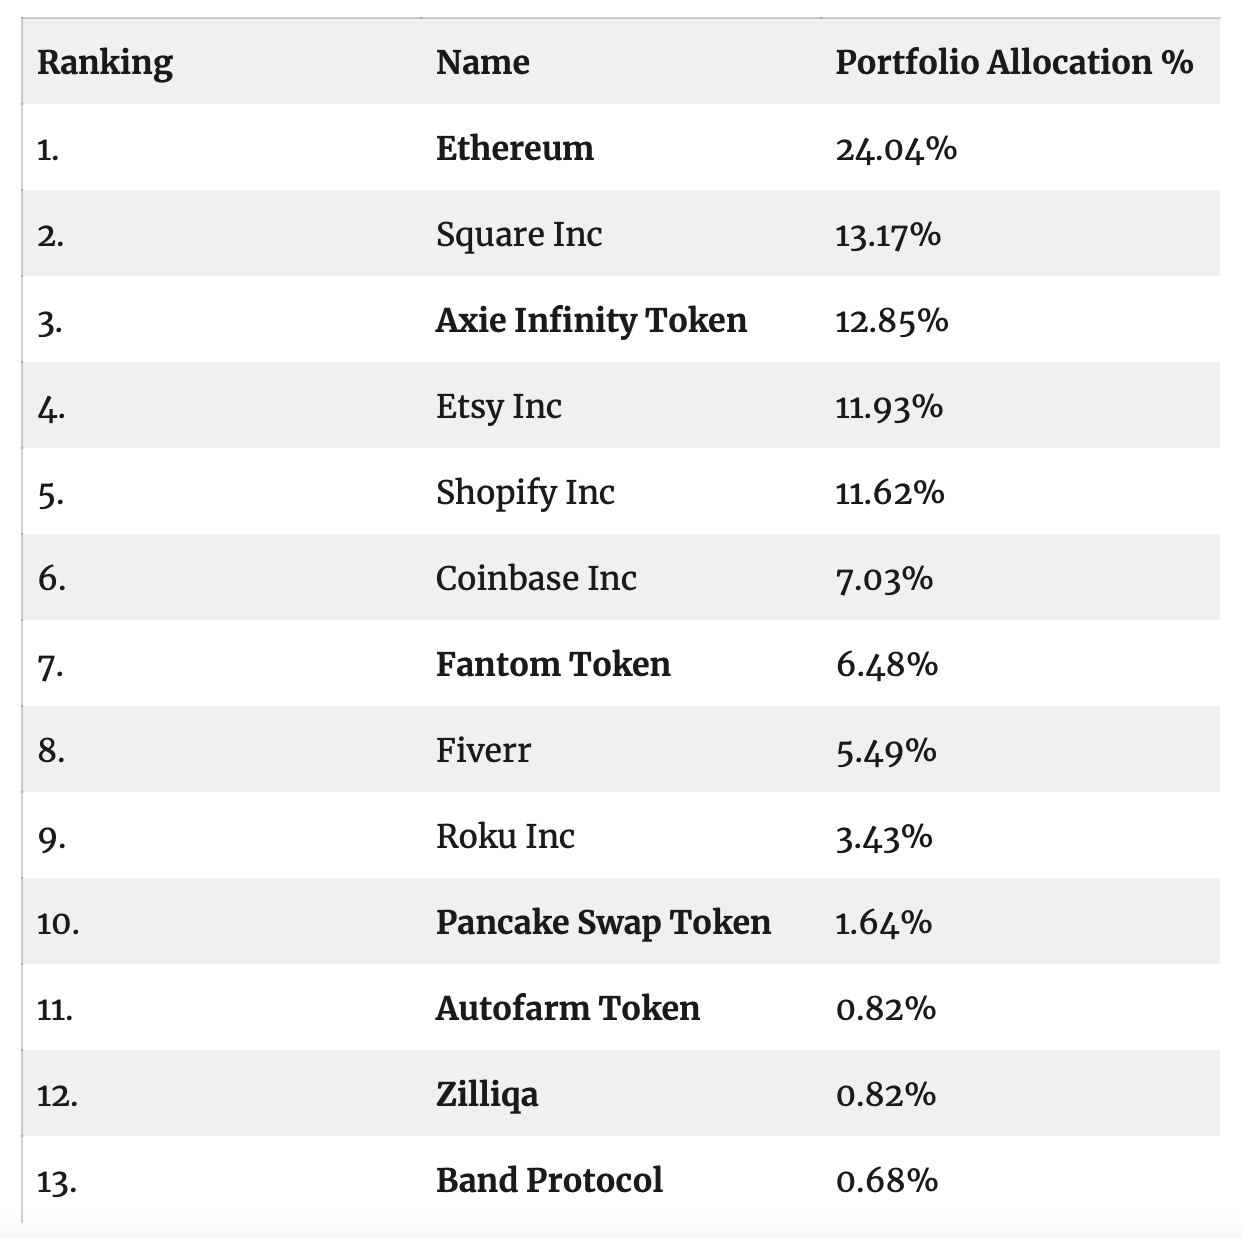Click the Ranking column header
The height and width of the screenshot is (1239, 1243).
(105, 62)
